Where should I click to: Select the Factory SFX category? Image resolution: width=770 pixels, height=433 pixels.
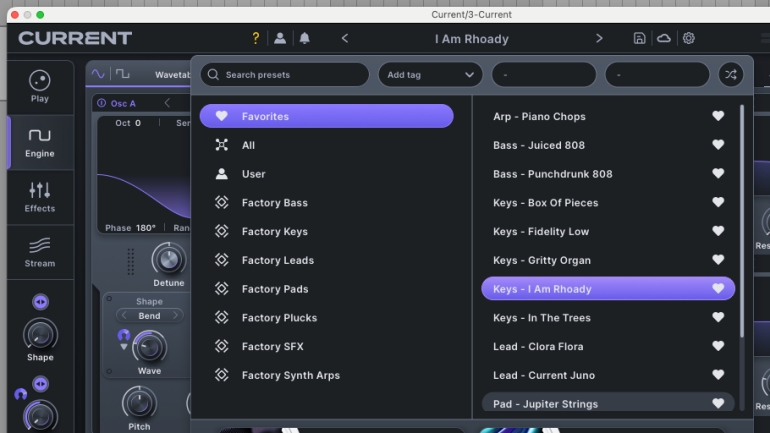[x=327, y=347]
